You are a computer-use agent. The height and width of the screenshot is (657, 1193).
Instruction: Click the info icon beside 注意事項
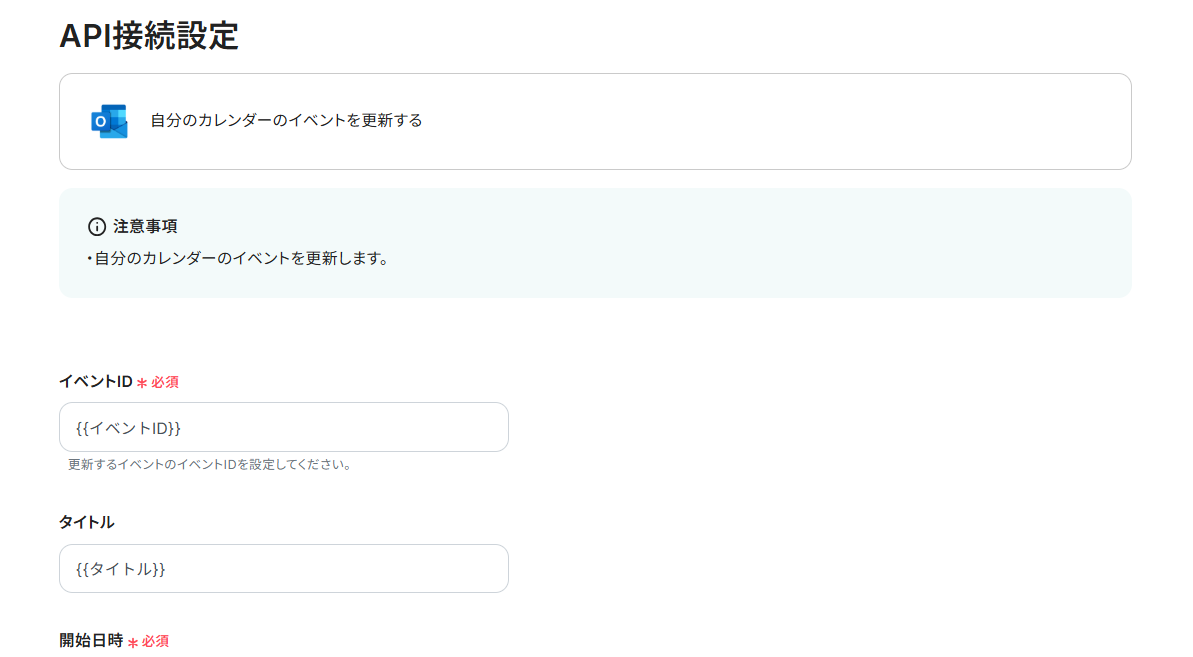97,227
